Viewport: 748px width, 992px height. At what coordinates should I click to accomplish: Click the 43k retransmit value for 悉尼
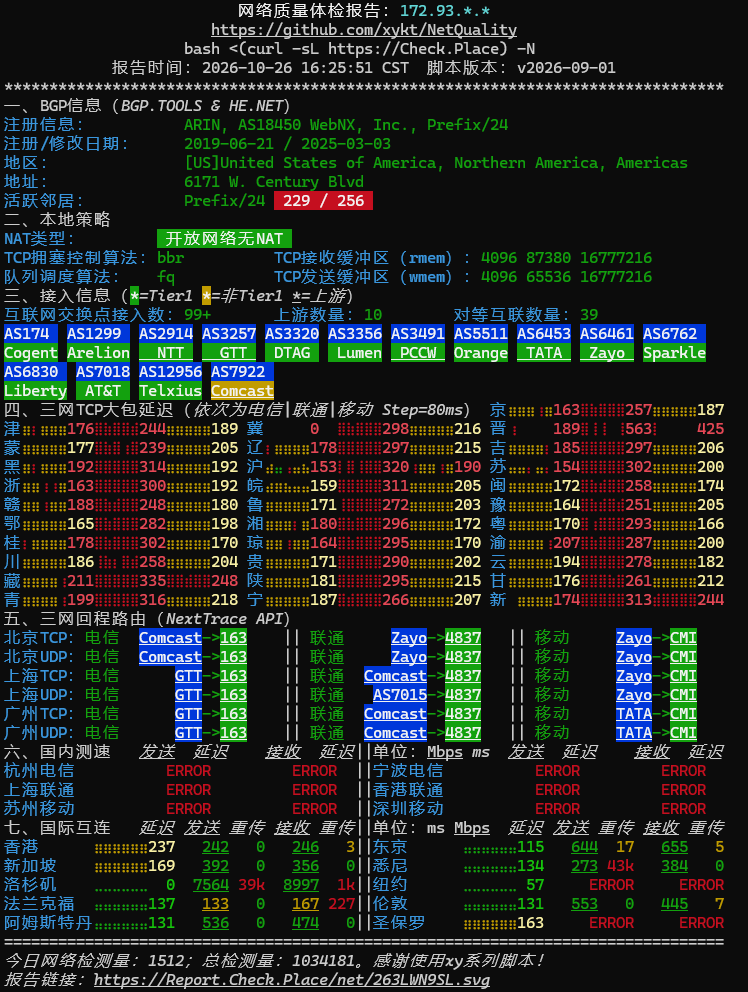click(x=620, y=865)
